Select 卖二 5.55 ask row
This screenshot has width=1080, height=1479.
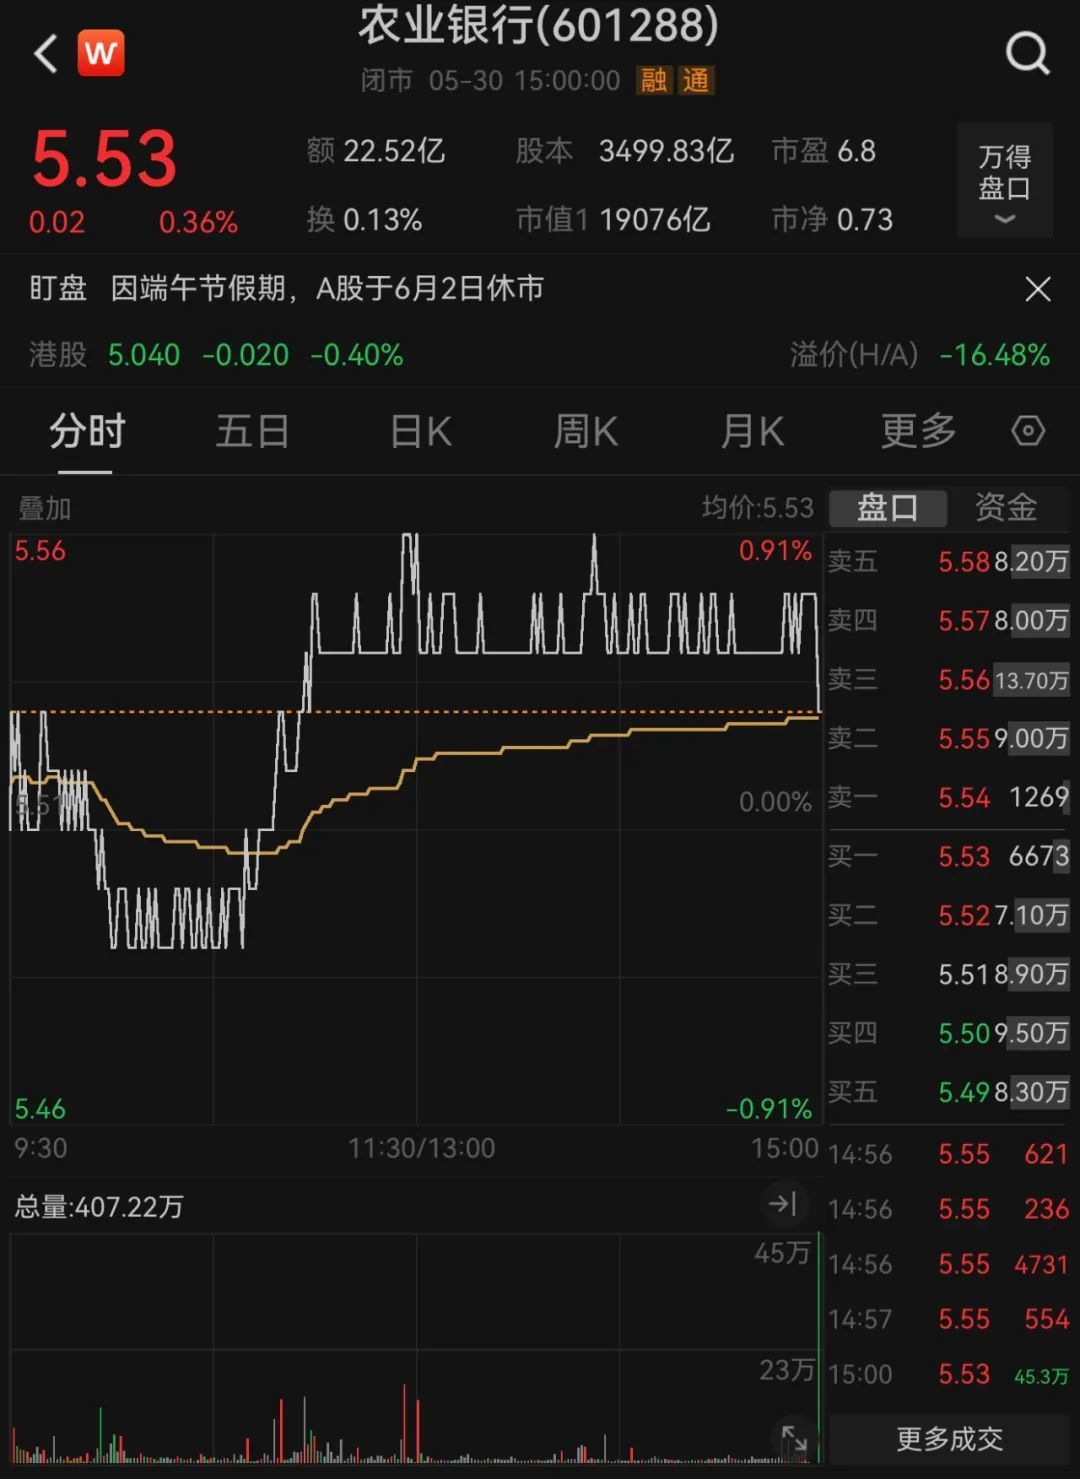point(948,738)
